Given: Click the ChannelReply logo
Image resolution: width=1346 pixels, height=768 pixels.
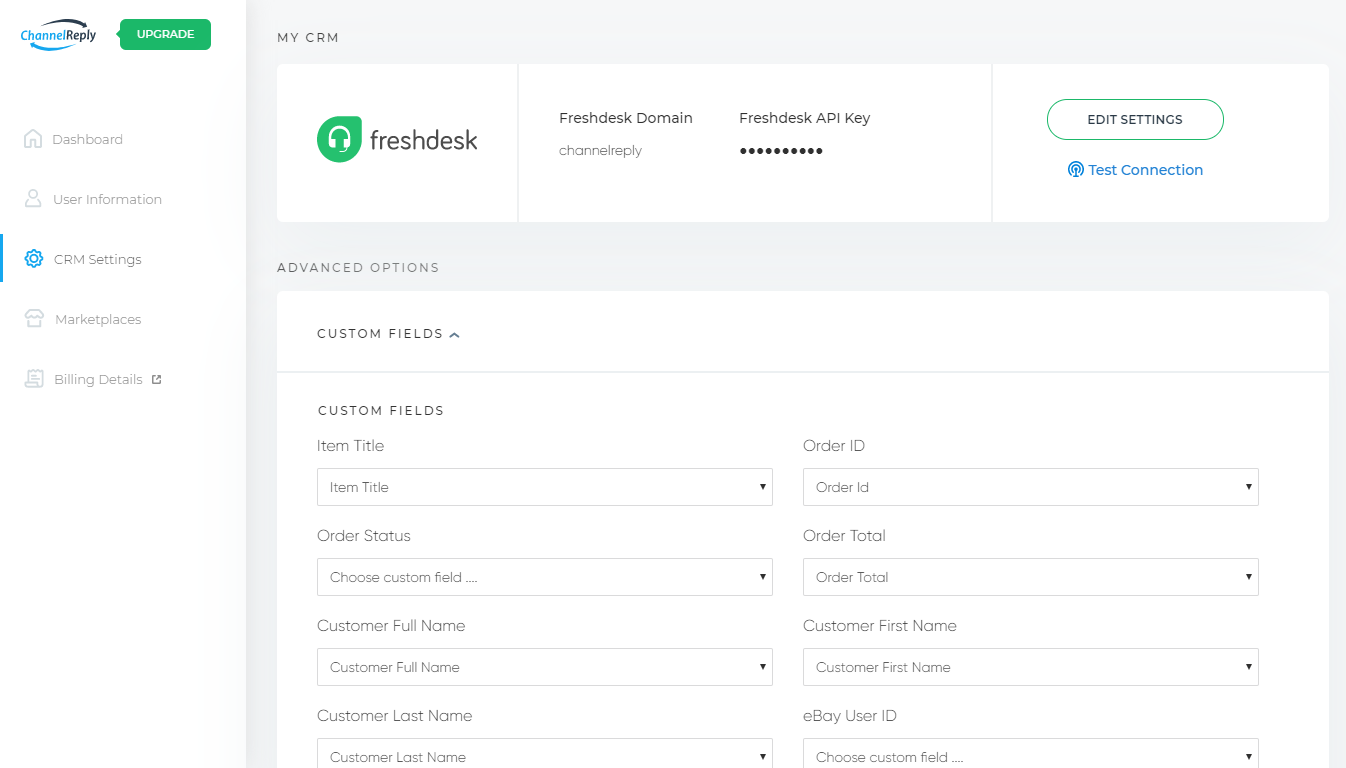Looking at the screenshot, I should [x=58, y=35].
